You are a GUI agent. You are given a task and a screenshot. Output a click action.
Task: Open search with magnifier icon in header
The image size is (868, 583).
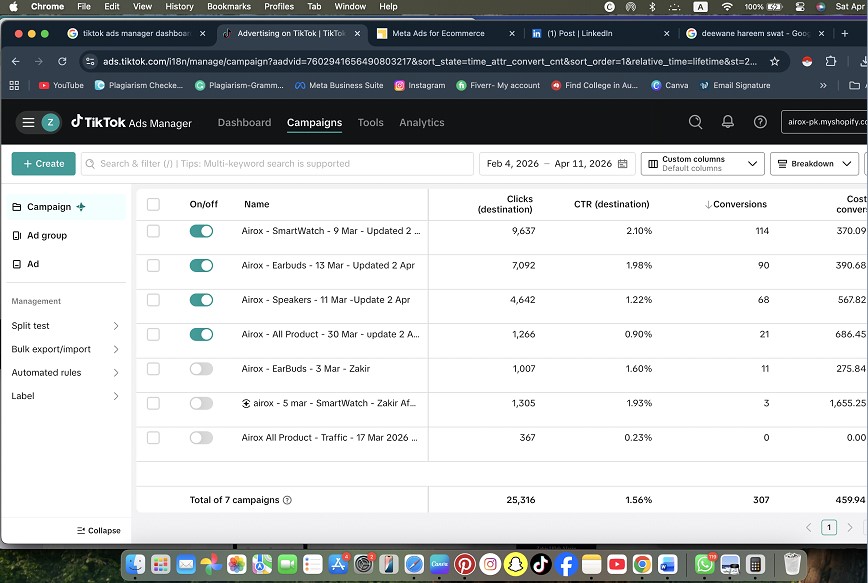click(695, 122)
